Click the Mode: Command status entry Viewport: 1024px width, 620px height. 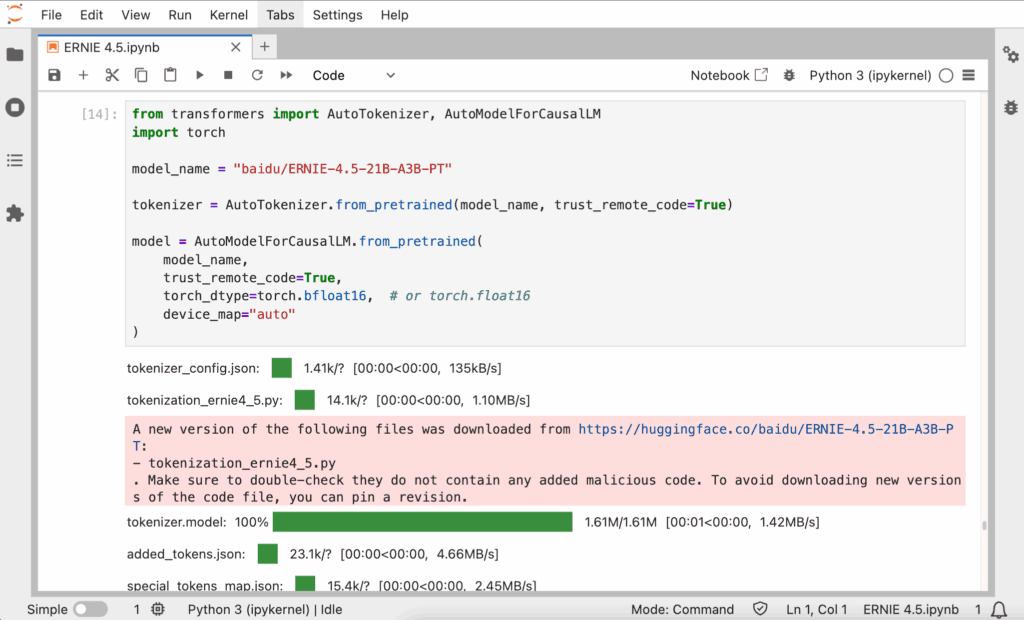(x=682, y=609)
